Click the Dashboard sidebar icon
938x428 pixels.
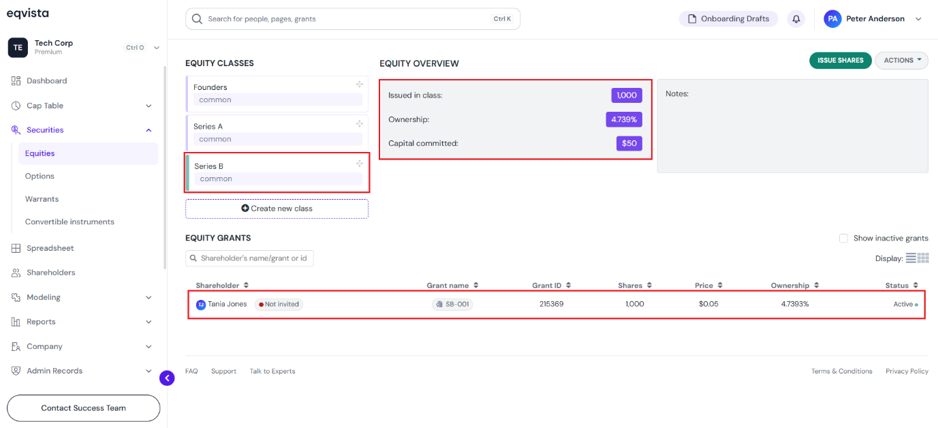16,81
